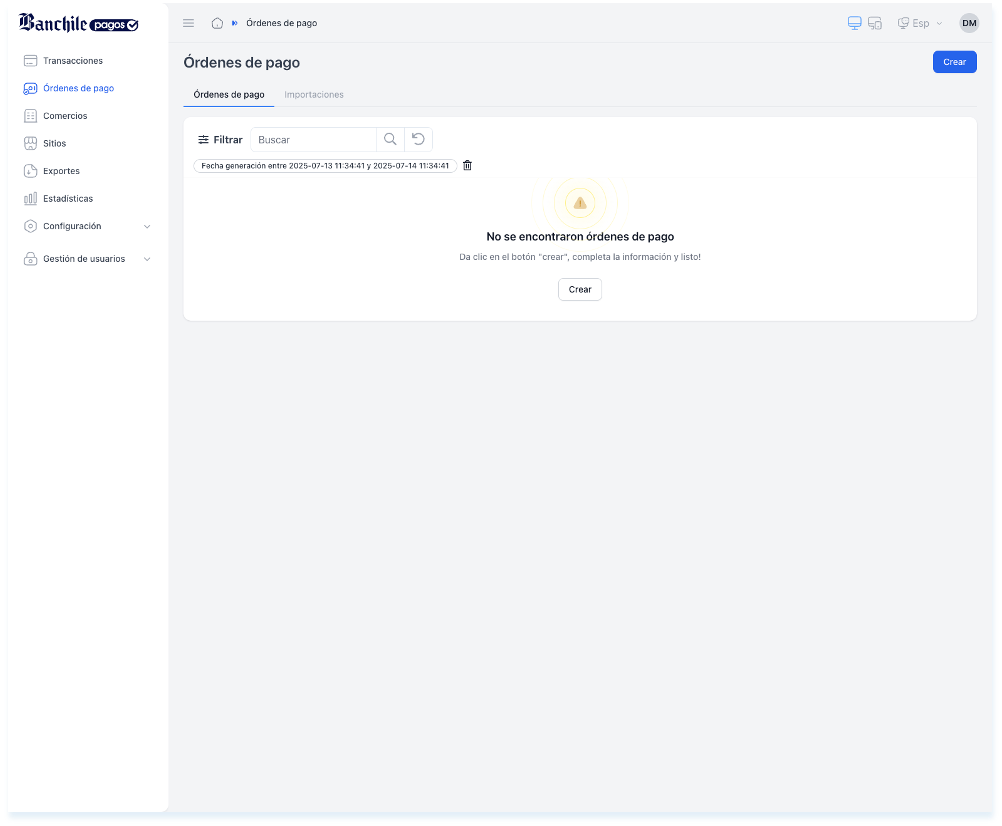
Task: Open the Filtrar options
Action: coord(220,139)
